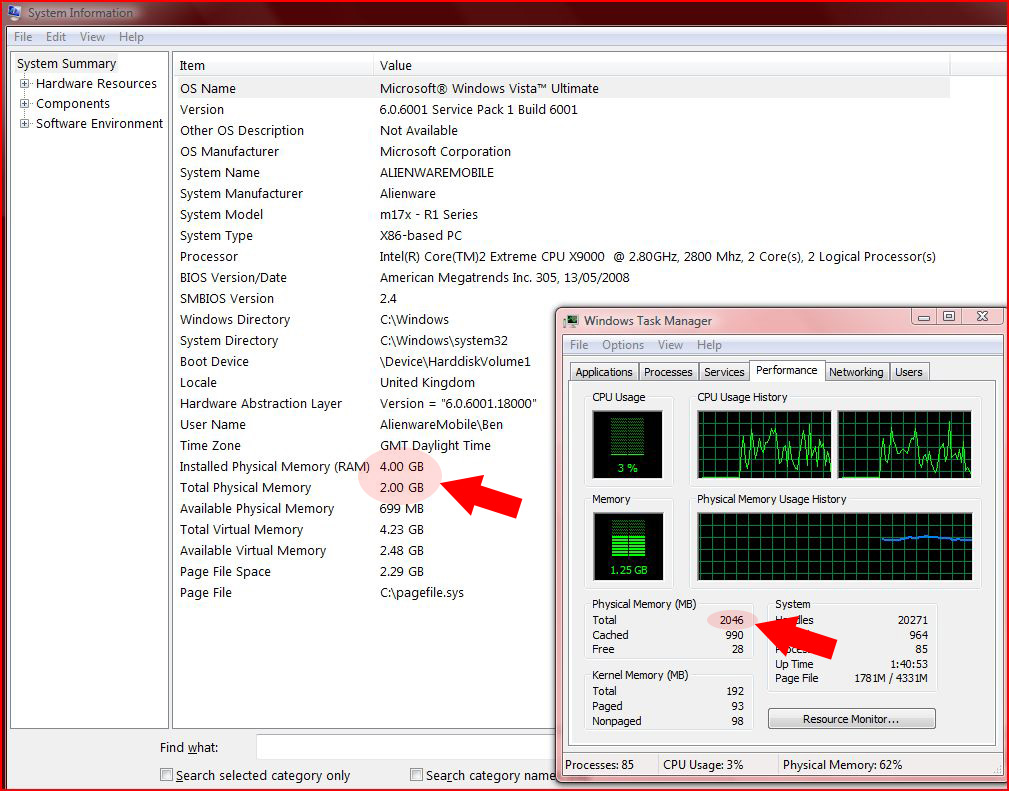Toggle Search category names only checkbox
1009x791 pixels.
click(x=416, y=775)
